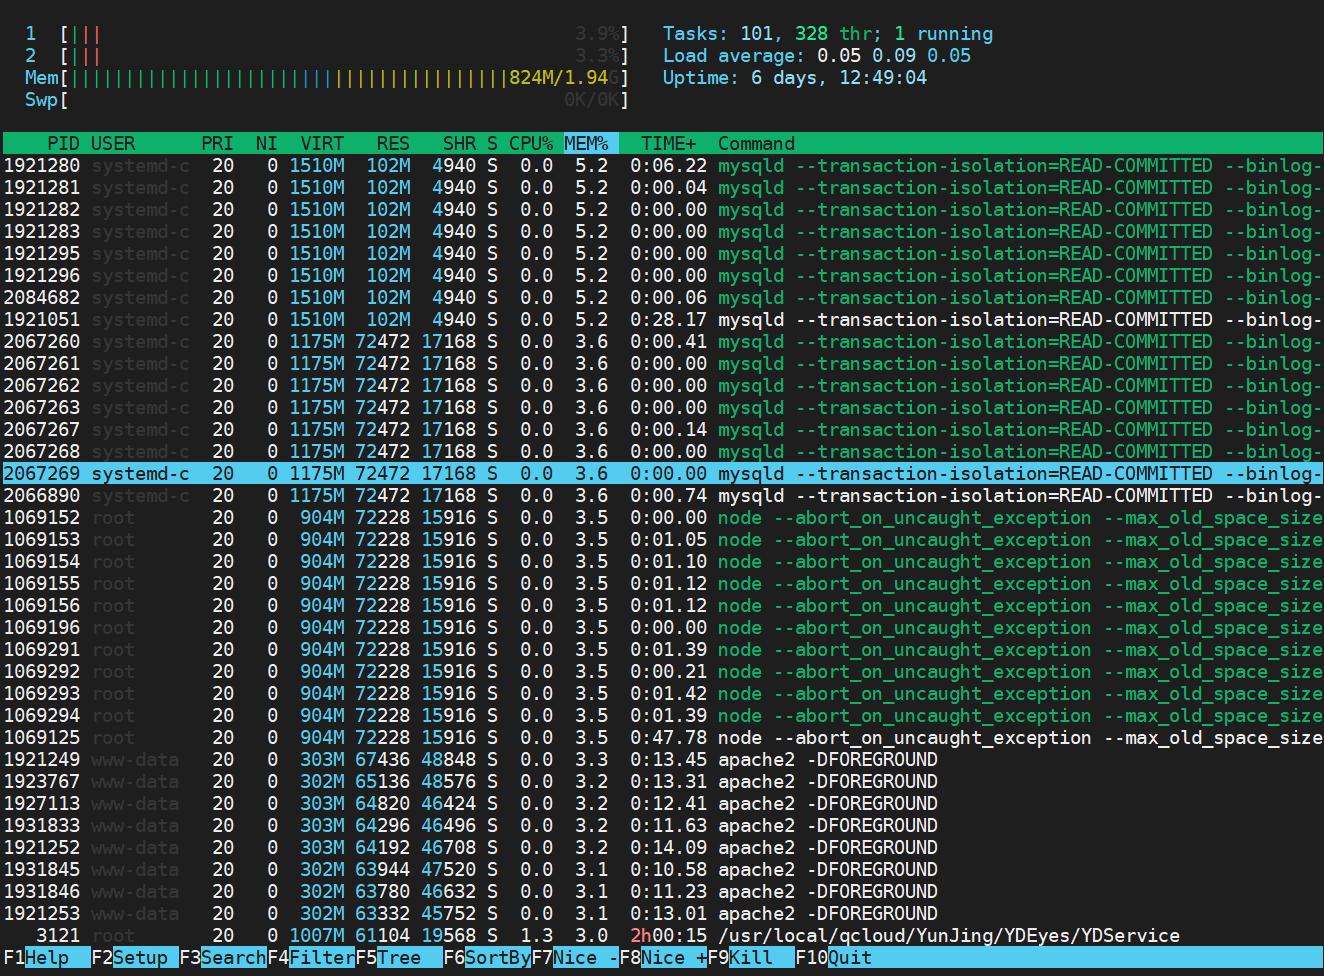The image size is (1324, 976).
Task: Decrease process priority with F7Nice -
Action: point(575,957)
